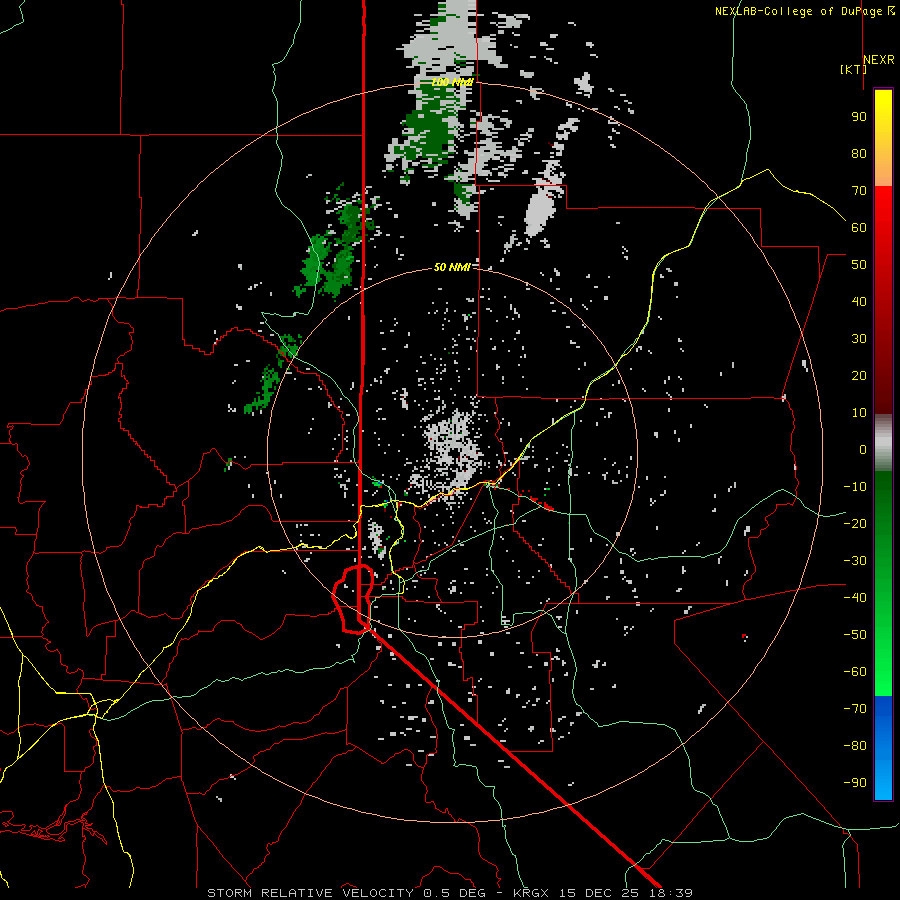The image size is (900, 900).
Task: Click the [KT] units label
Action: click(853, 69)
